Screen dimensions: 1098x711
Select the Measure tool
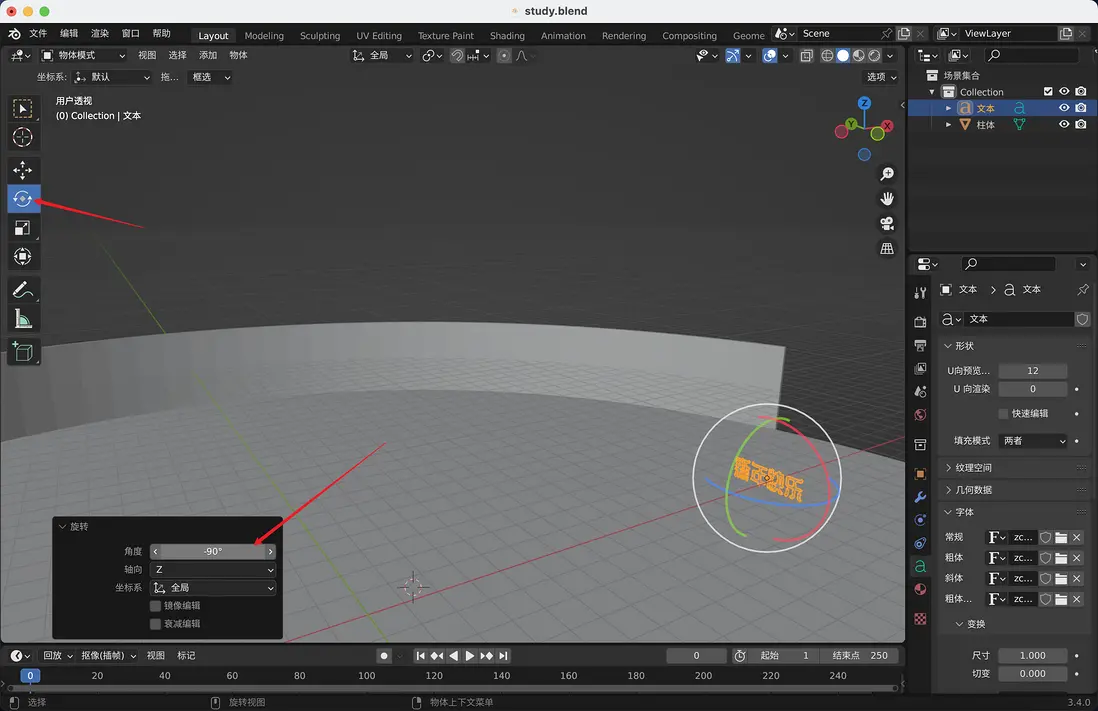[22, 320]
